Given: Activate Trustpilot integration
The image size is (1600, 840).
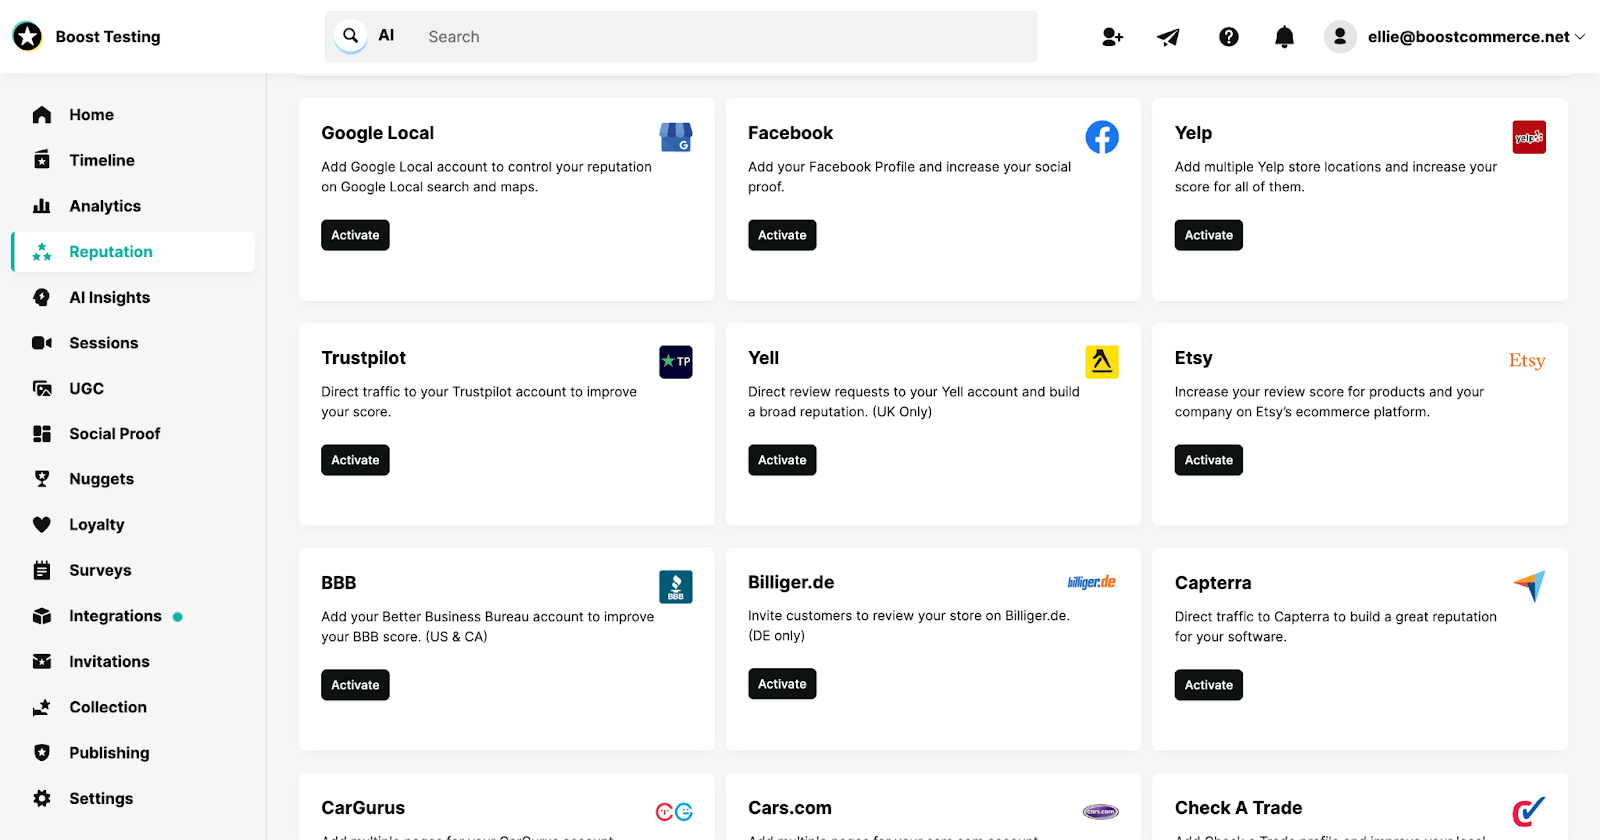Looking at the screenshot, I should click(x=355, y=460).
